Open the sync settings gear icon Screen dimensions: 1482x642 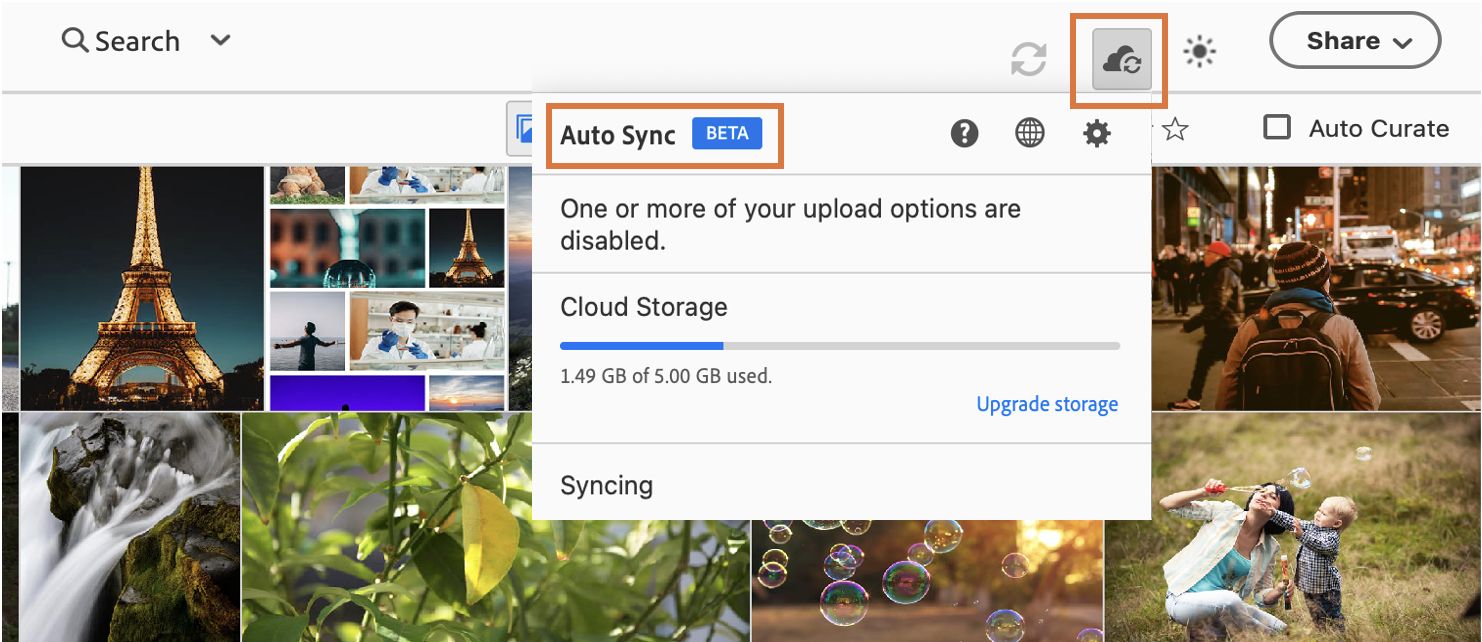[x=1095, y=131]
